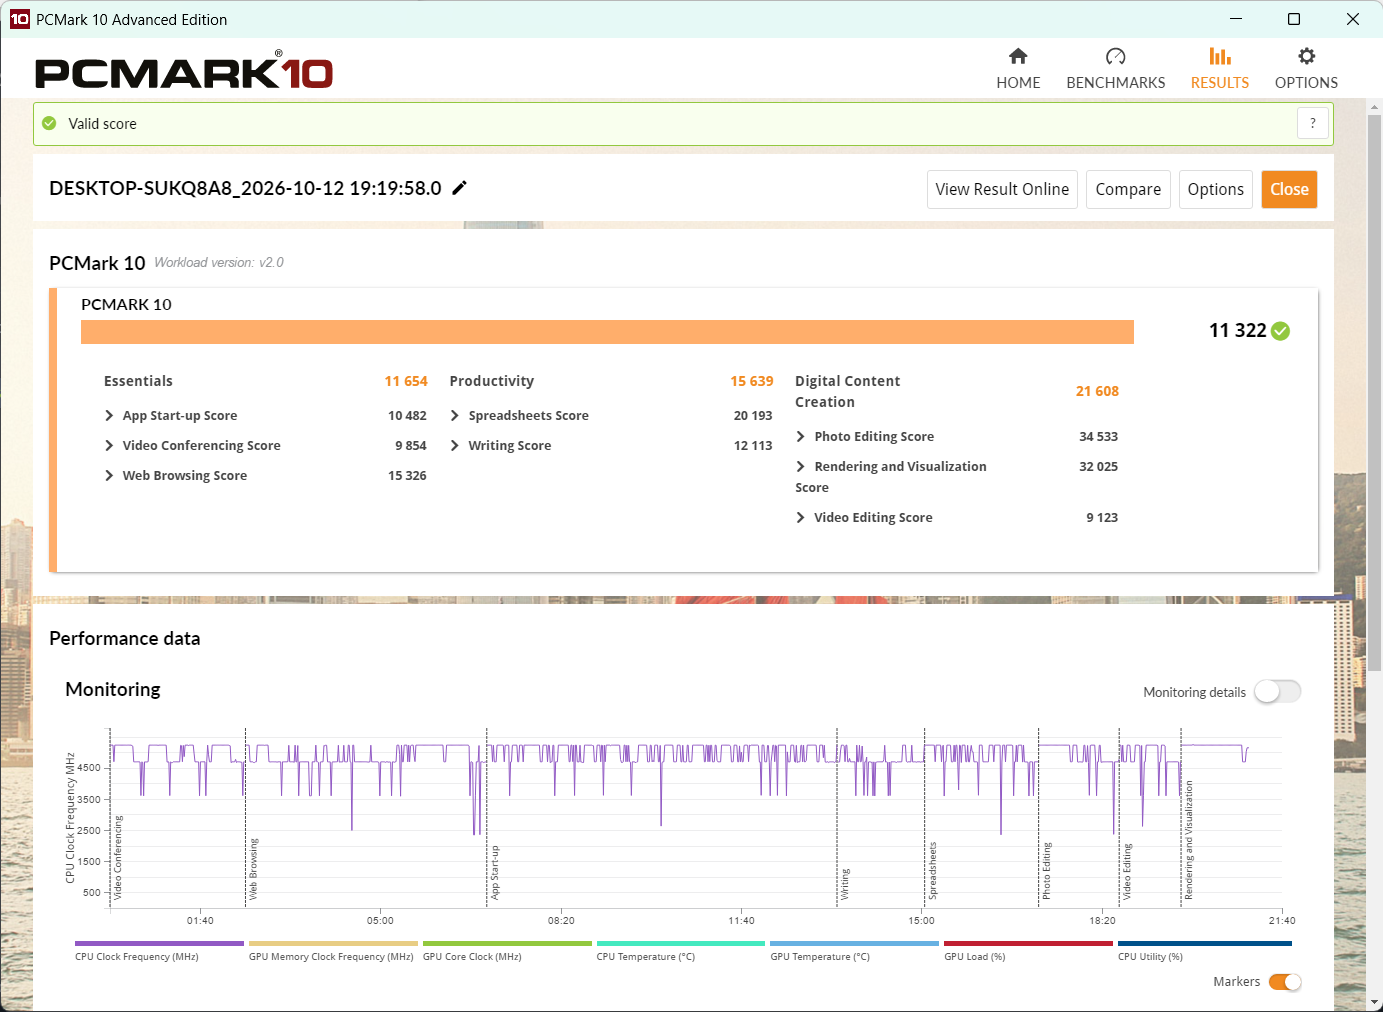Expand Photo Editing Score
This screenshot has height=1012, width=1383.
point(801,437)
